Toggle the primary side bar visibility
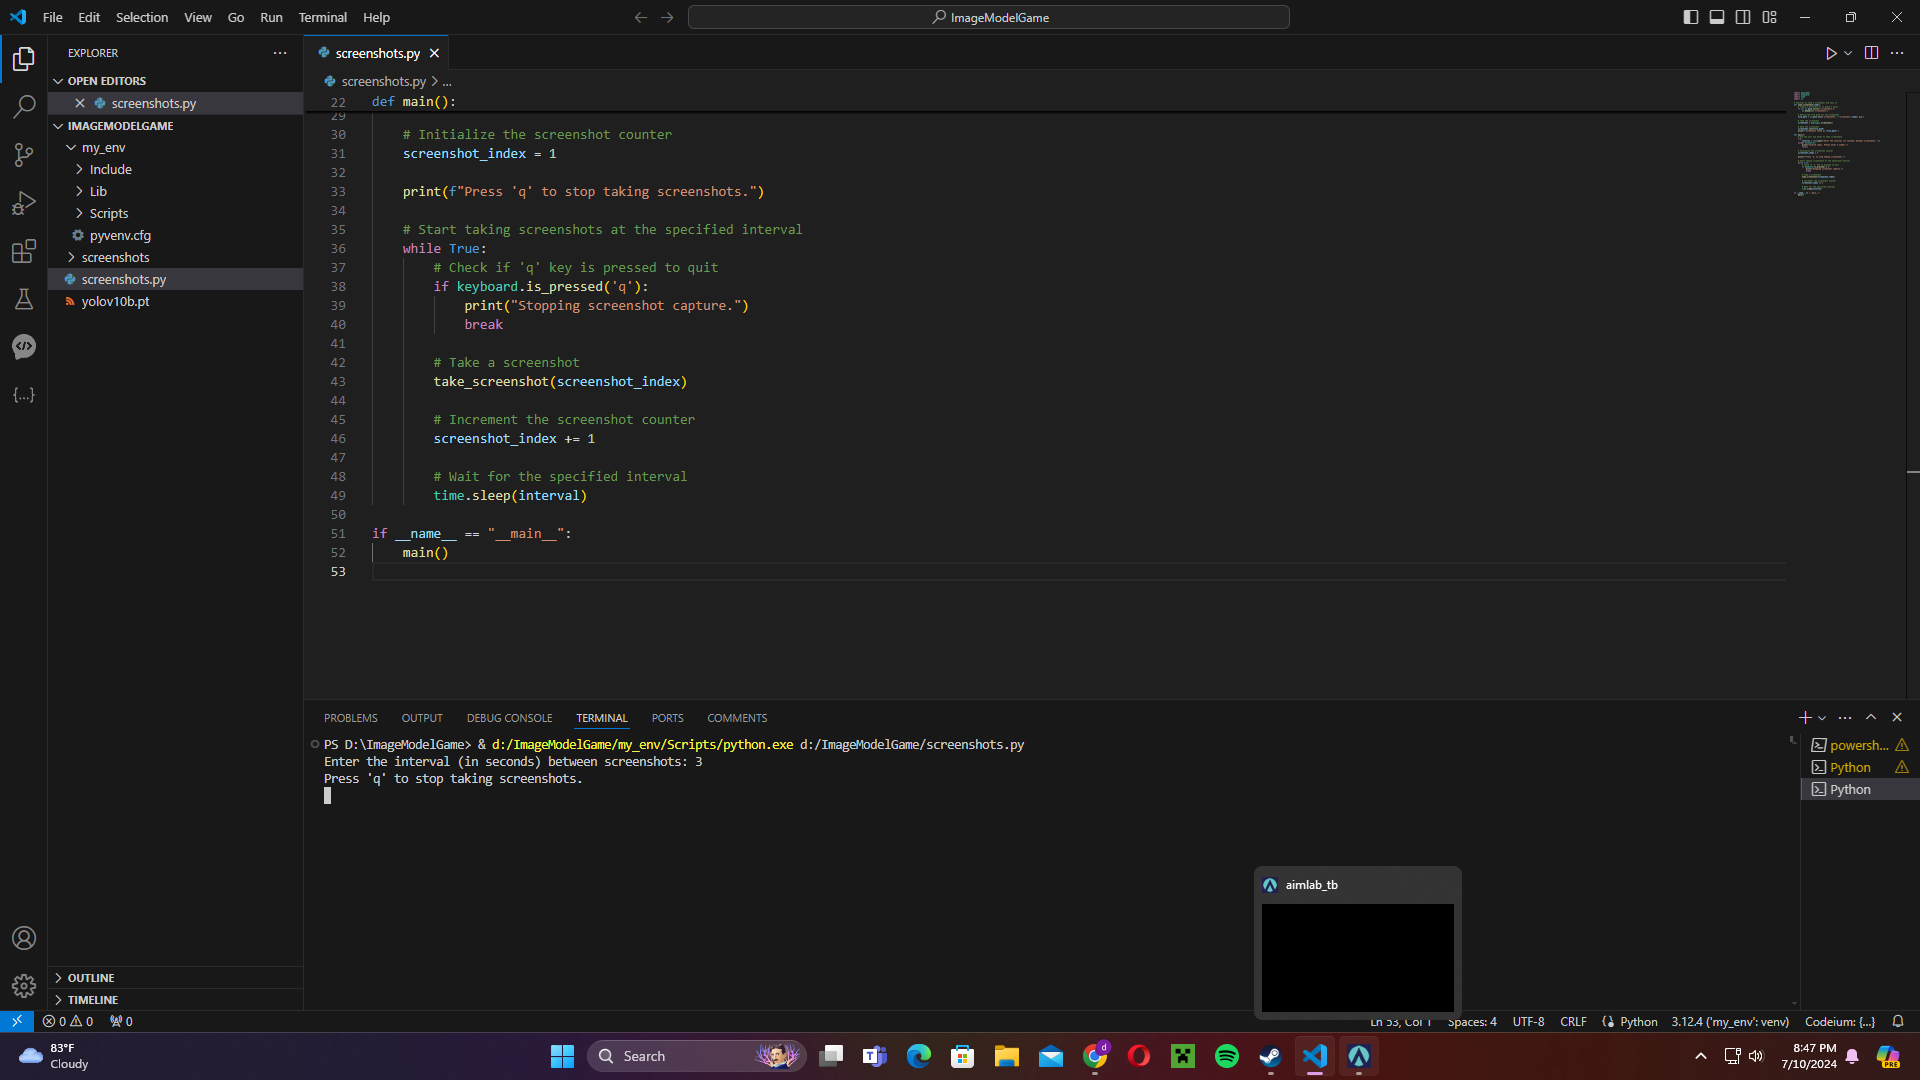The width and height of the screenshot is (1920, 1080). click(1690, 17)
